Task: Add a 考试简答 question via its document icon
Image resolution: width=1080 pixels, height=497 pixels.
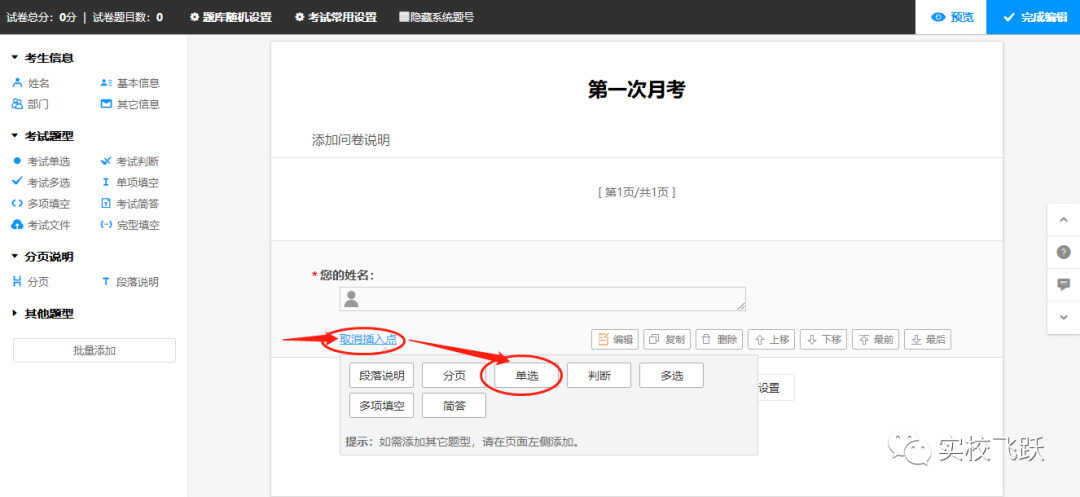Action: pos(105,204)
